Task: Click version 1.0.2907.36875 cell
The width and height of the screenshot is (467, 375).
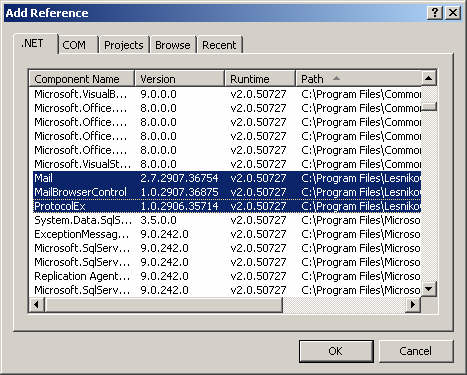Action: pos(179,192)
